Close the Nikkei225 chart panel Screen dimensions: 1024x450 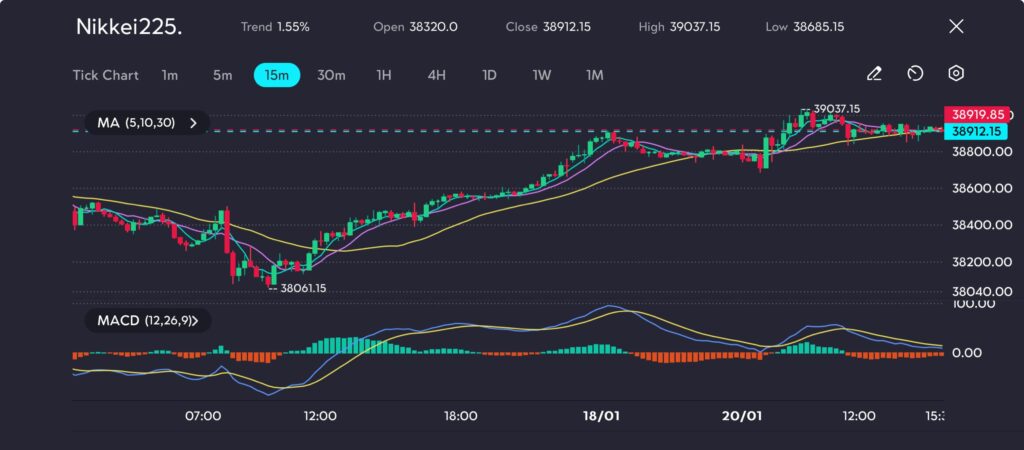(x=956, y=26)
